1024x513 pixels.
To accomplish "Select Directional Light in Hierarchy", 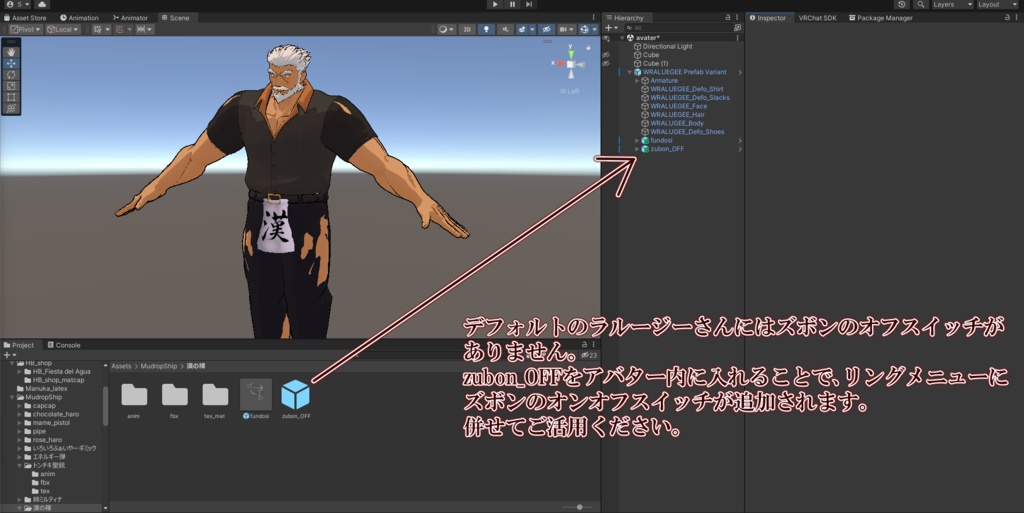I will point(667,46).
